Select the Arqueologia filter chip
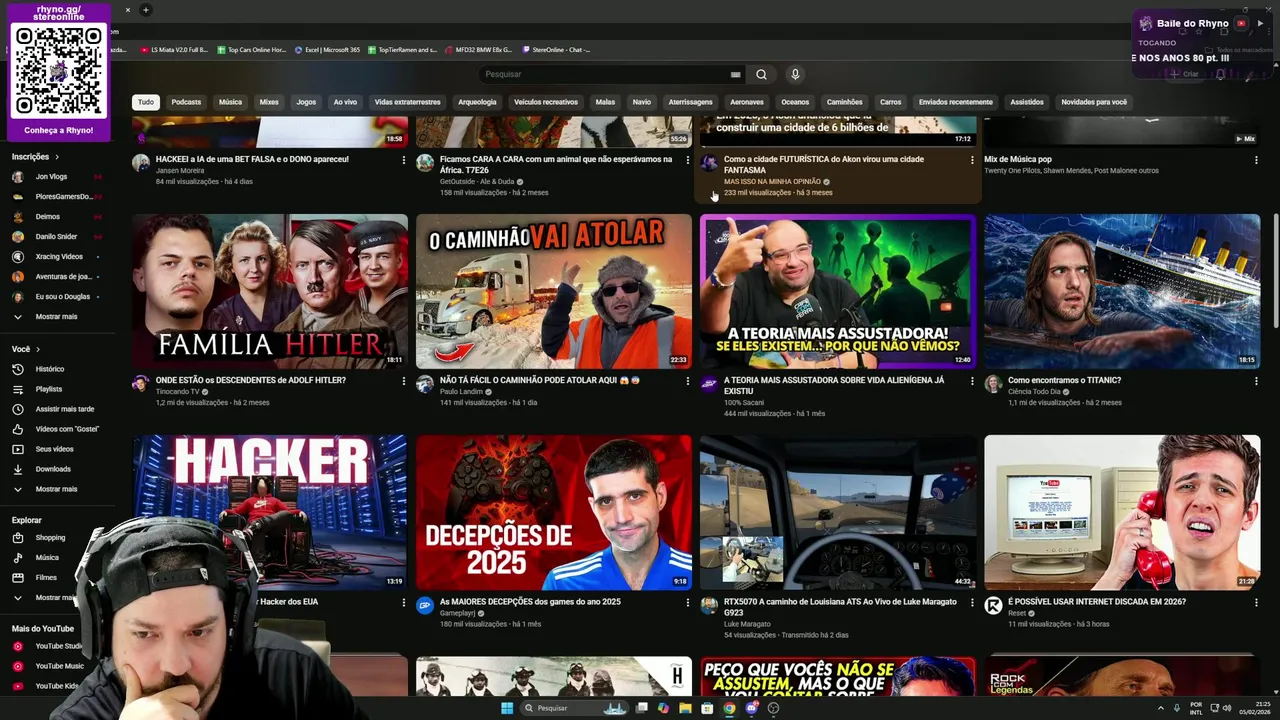 click(x=477, y=102)
